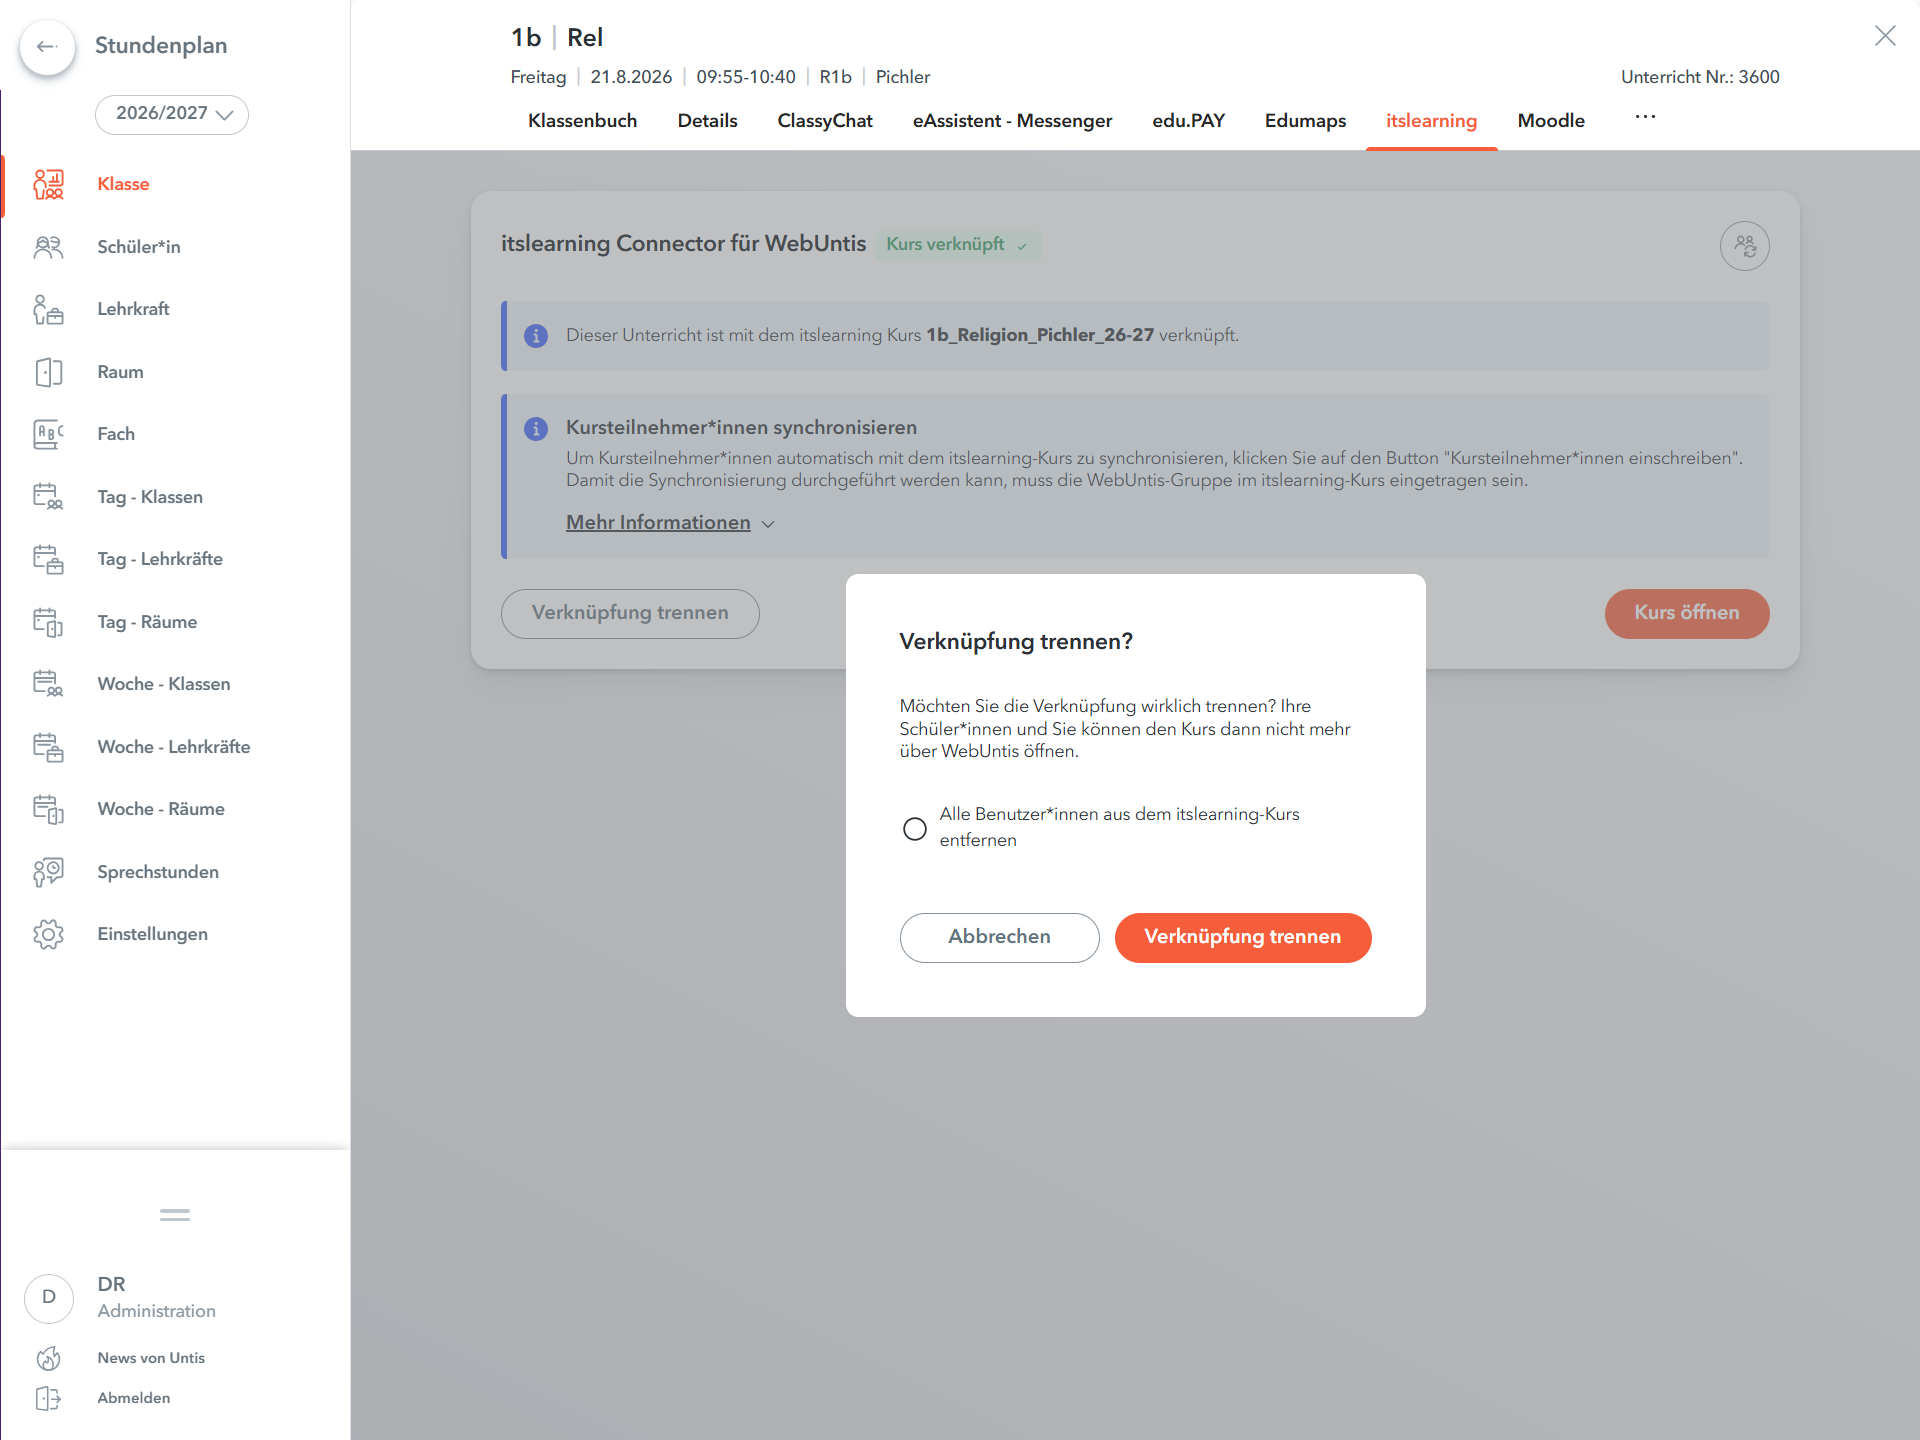This screenshot has height=1440, width=1920.
Task: Open the Fach subject icon
Action: 48,434
